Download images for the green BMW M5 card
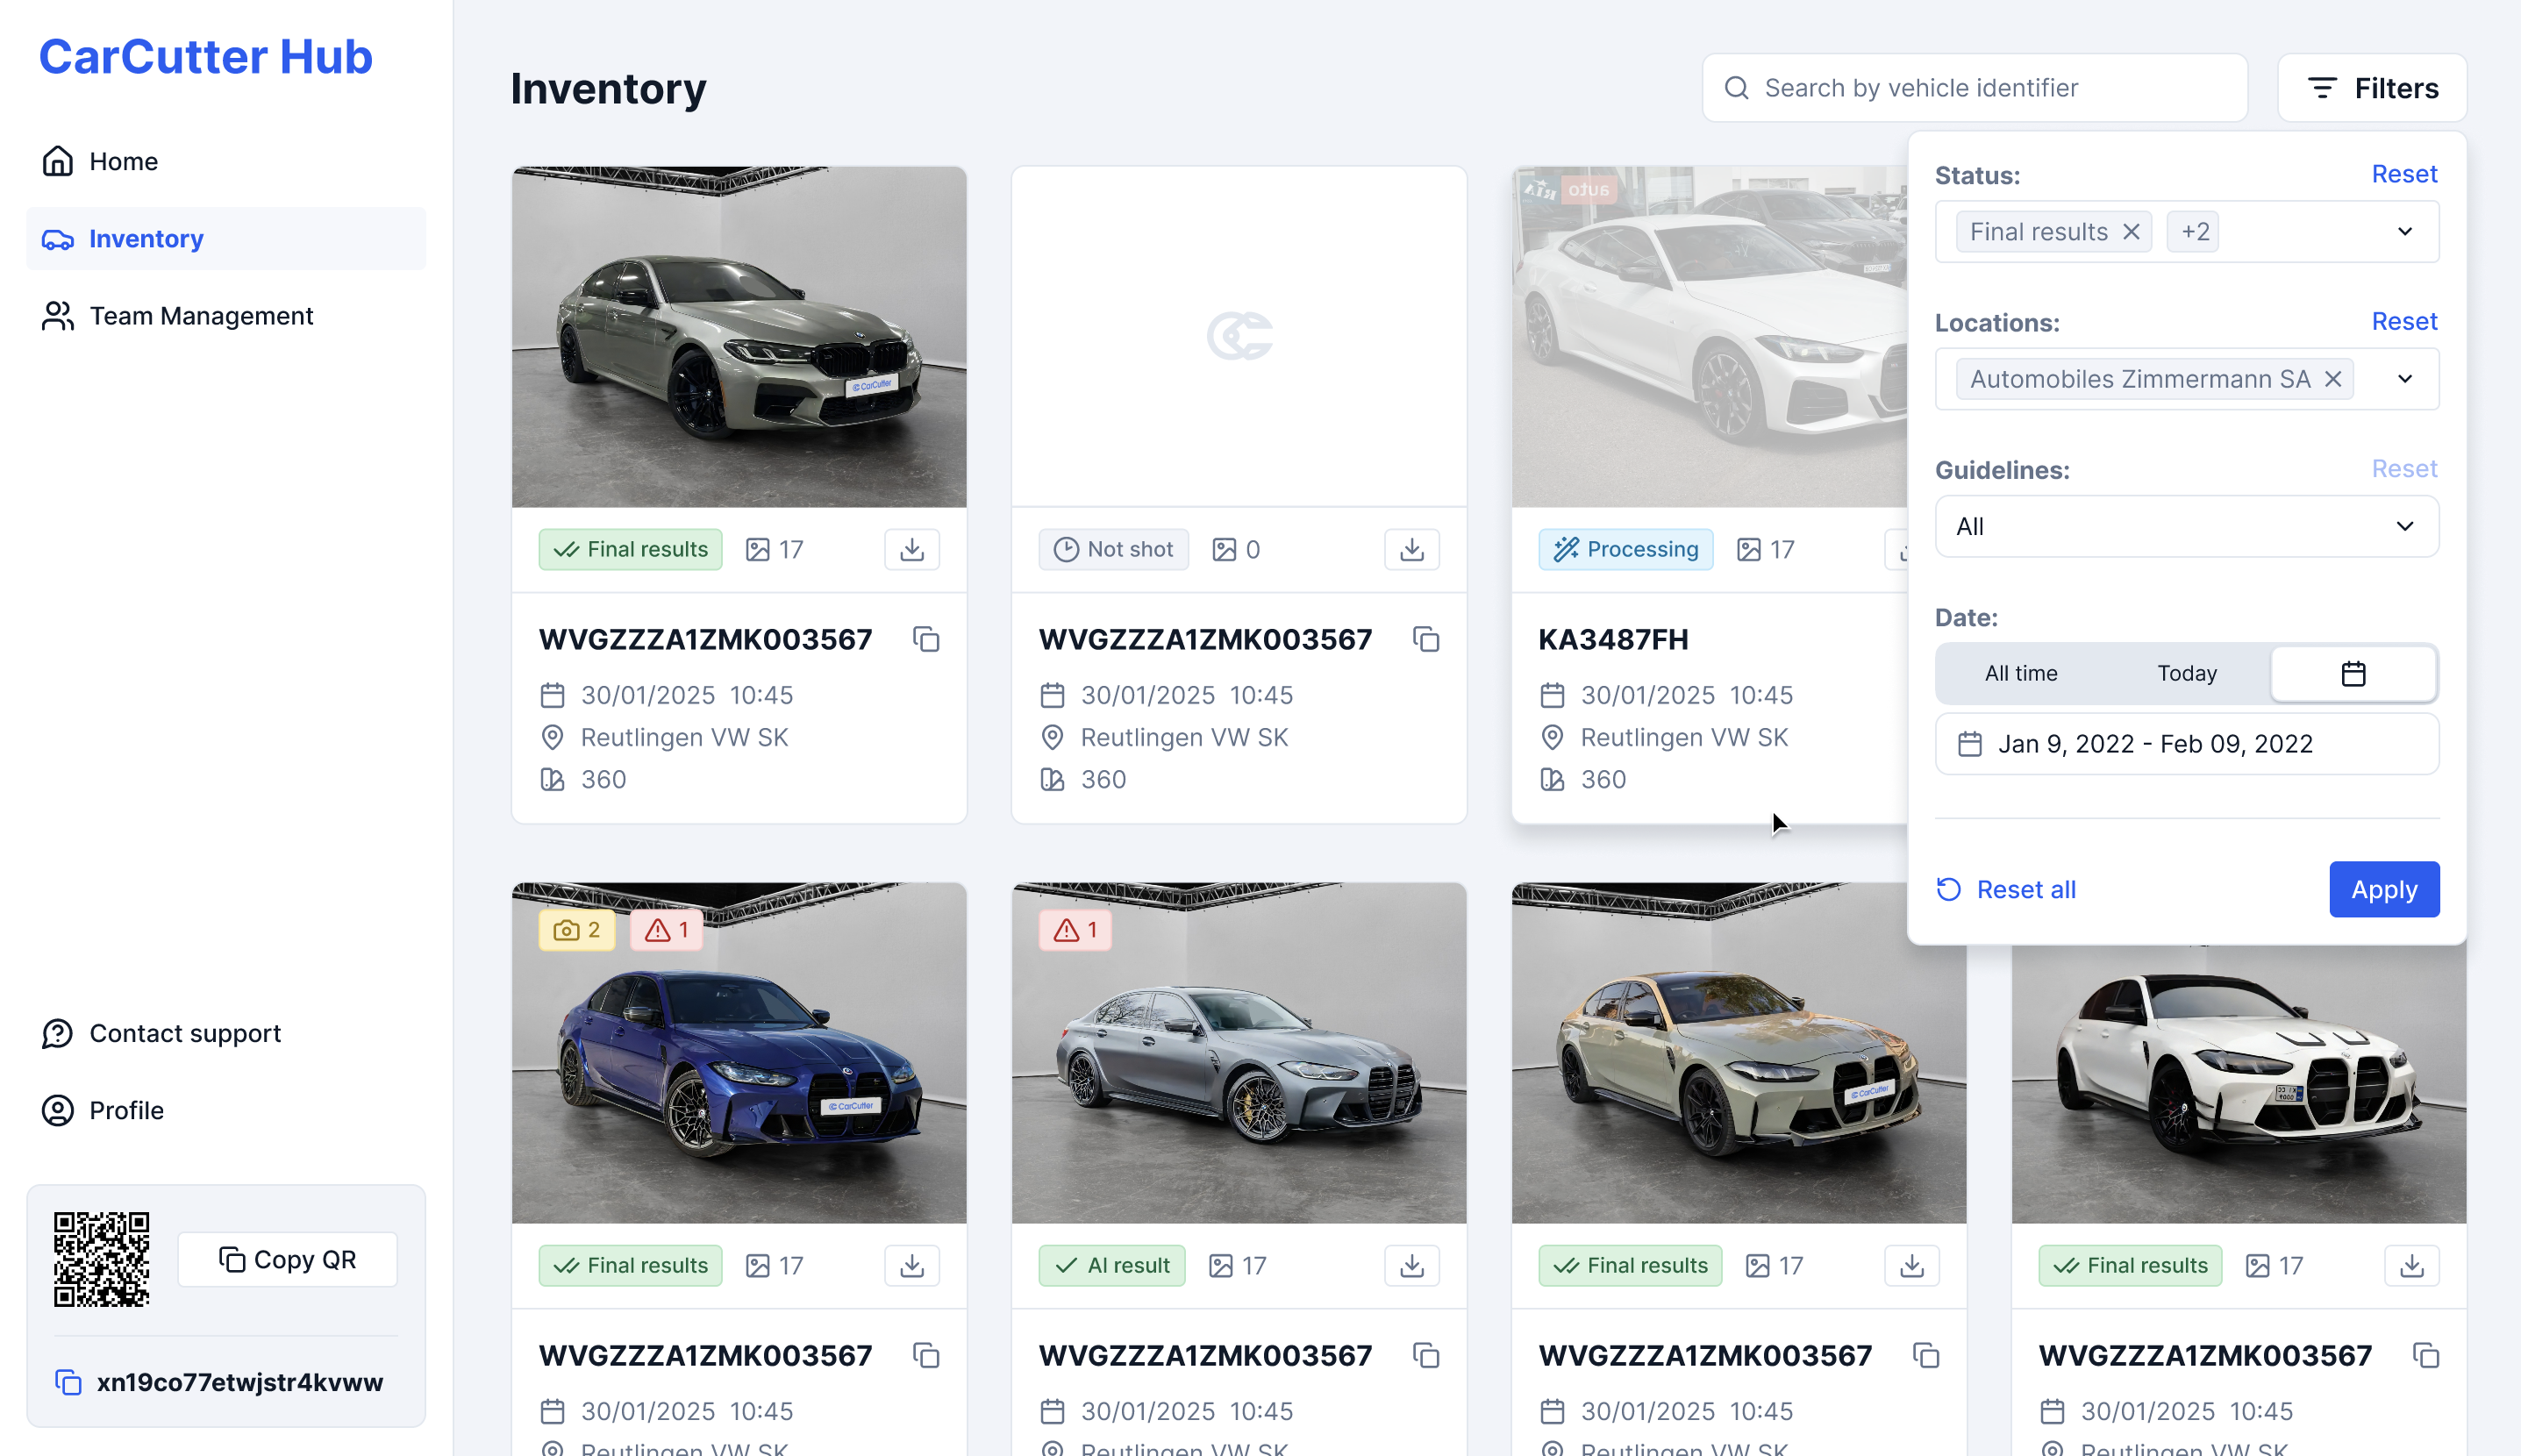The height and width of the screenshot is (1456, 2521). tap(911, 549)
